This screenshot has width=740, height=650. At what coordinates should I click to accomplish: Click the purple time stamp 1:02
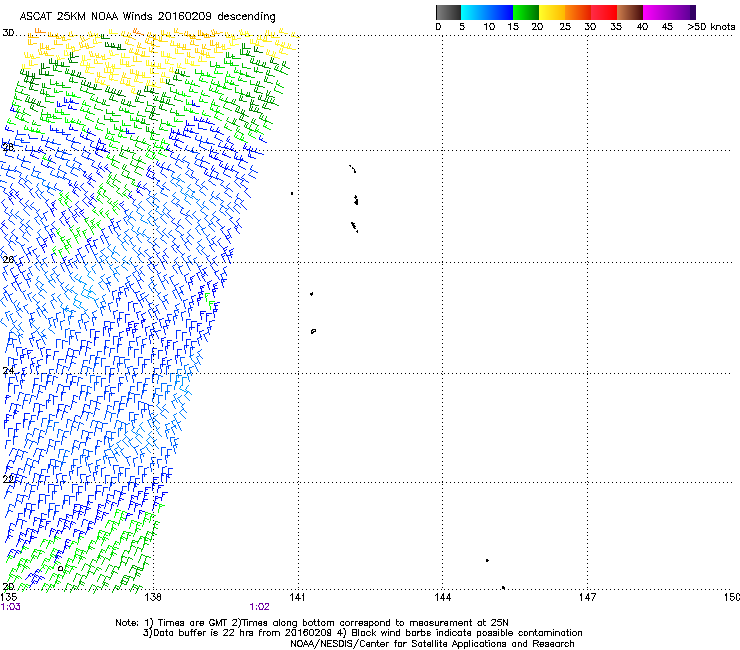[260, 607]
